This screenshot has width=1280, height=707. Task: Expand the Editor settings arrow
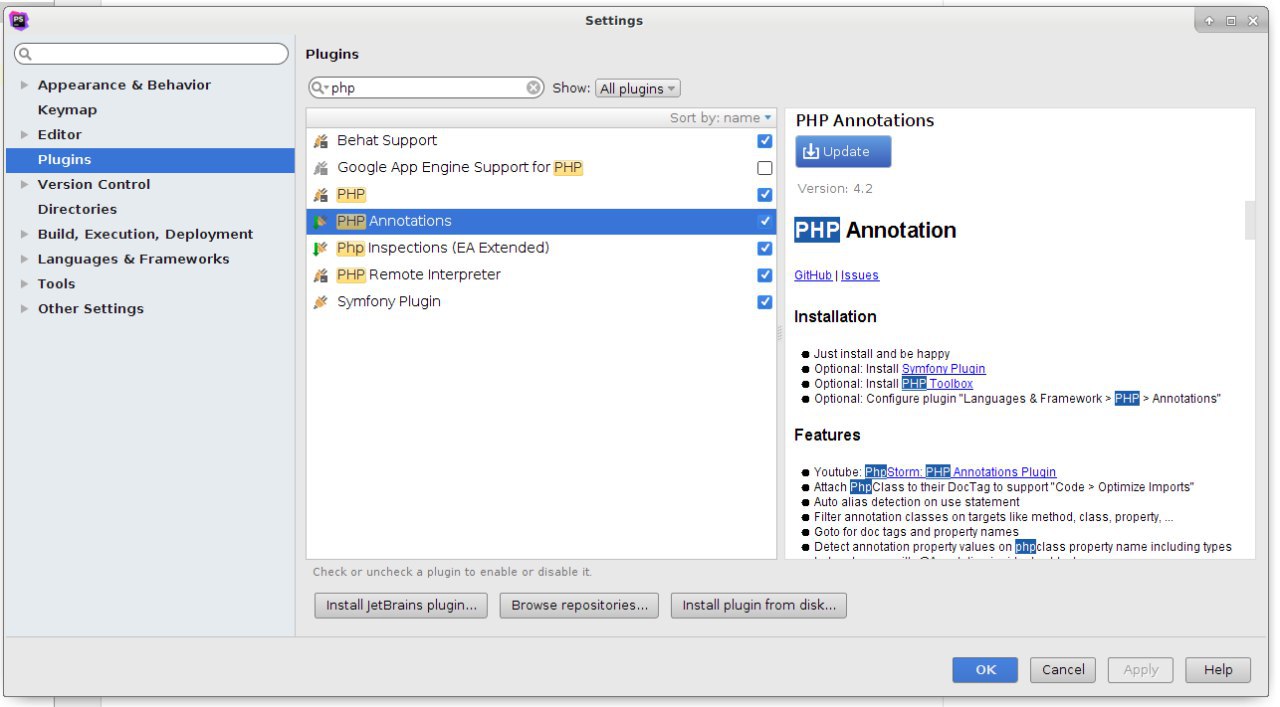tap(24, 135)
